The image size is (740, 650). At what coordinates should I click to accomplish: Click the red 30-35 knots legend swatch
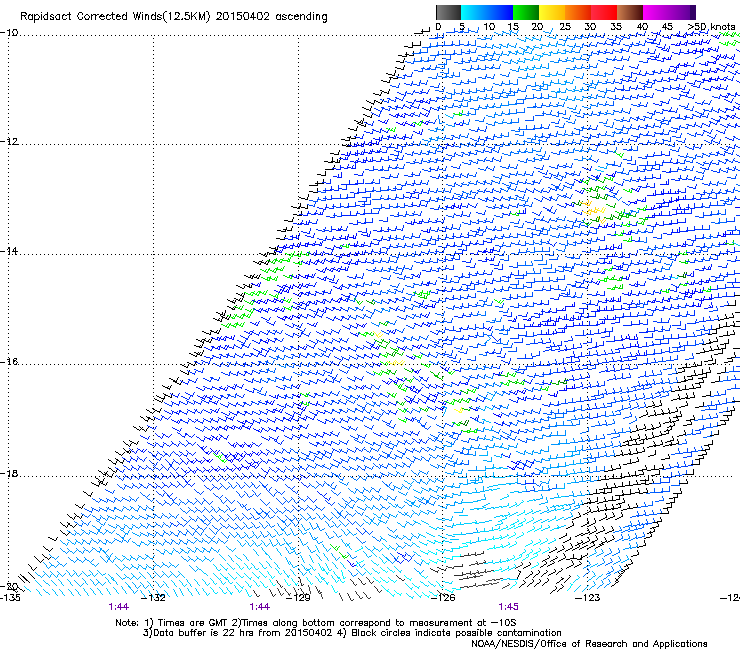click(x=604, y=12)
